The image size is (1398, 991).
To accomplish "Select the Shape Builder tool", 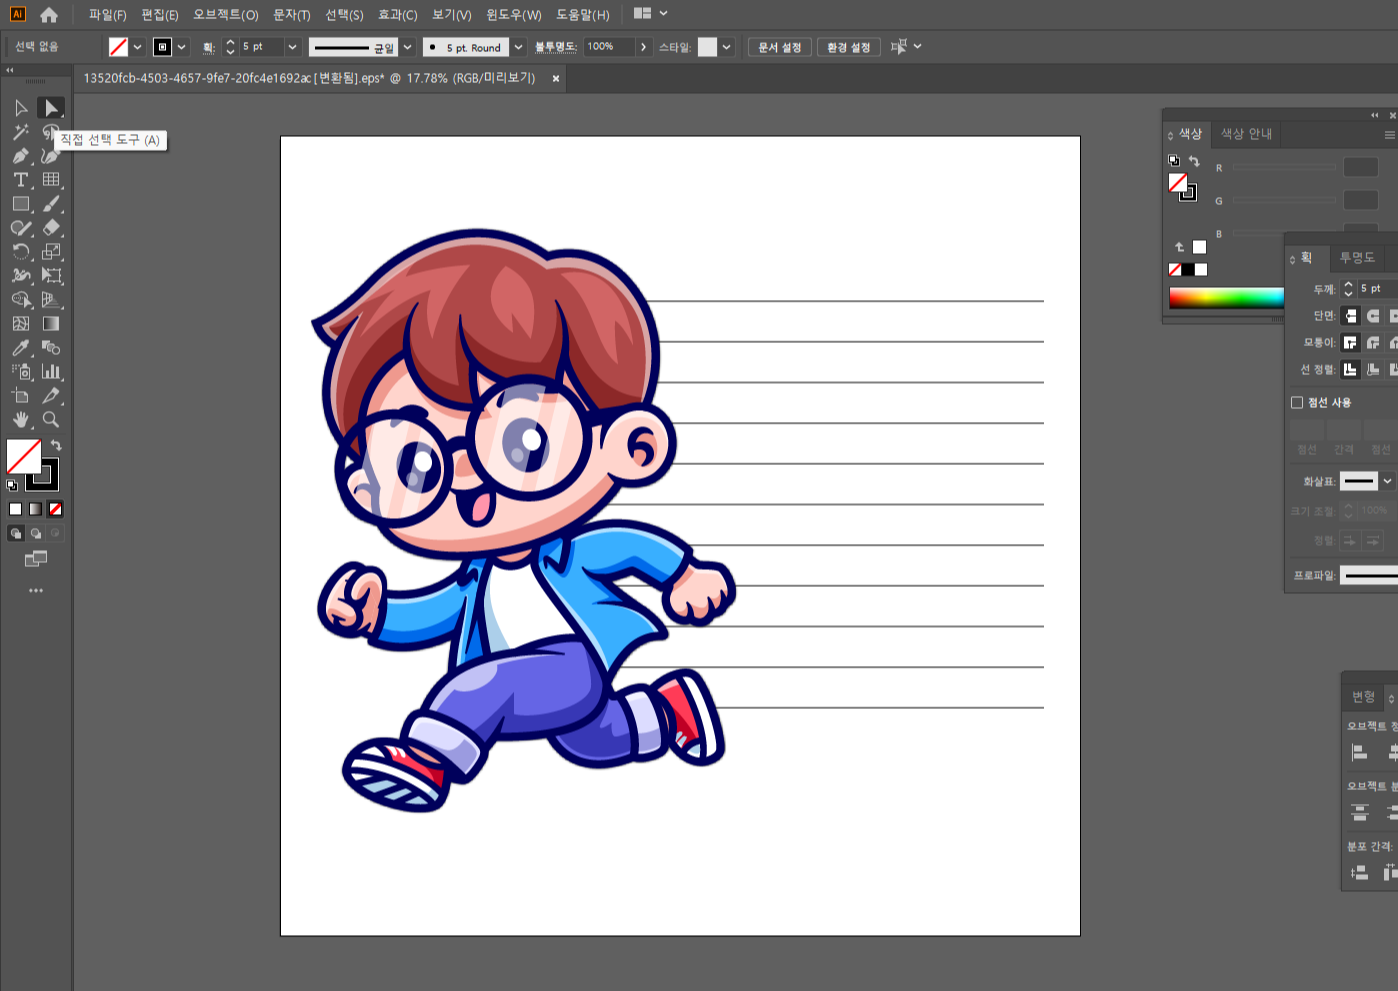I will (21, 300).
